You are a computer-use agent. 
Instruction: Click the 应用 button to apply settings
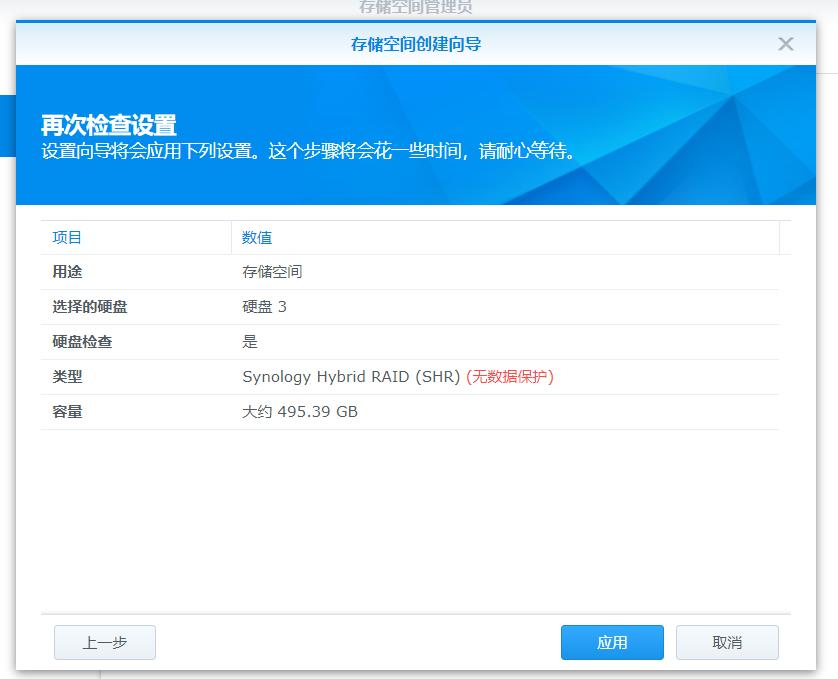point(612,643)
